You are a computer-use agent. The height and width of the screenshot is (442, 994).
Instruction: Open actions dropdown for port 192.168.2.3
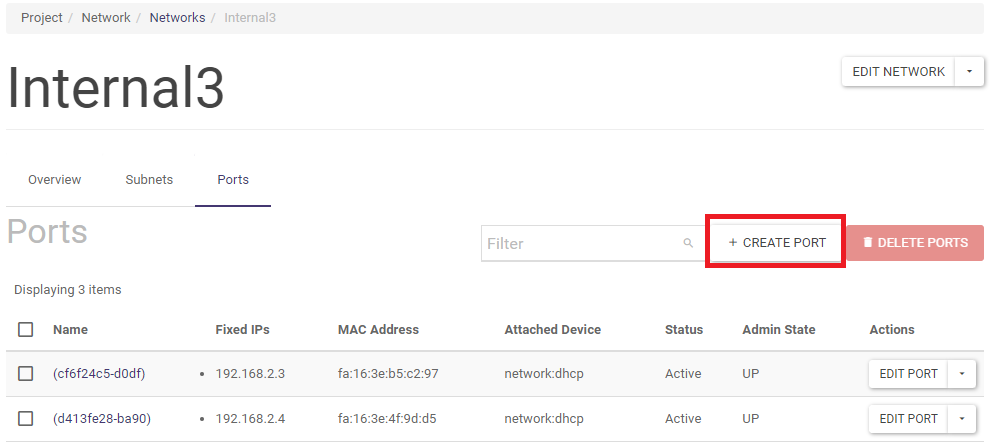tap(962, 374)
